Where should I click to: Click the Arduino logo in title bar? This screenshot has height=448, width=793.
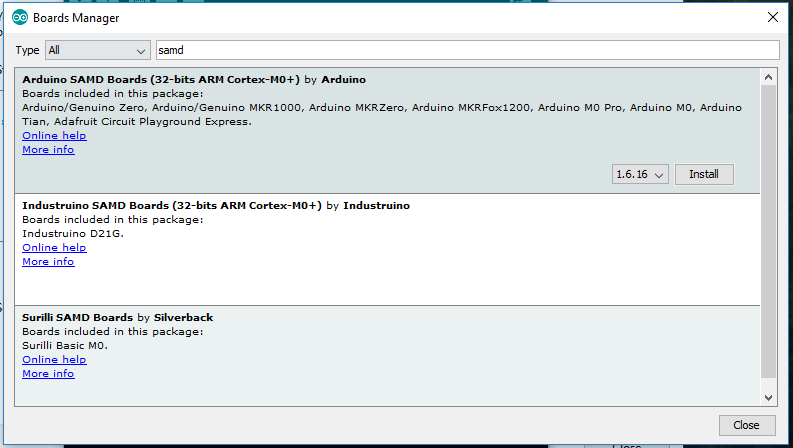tap(20, 18)
